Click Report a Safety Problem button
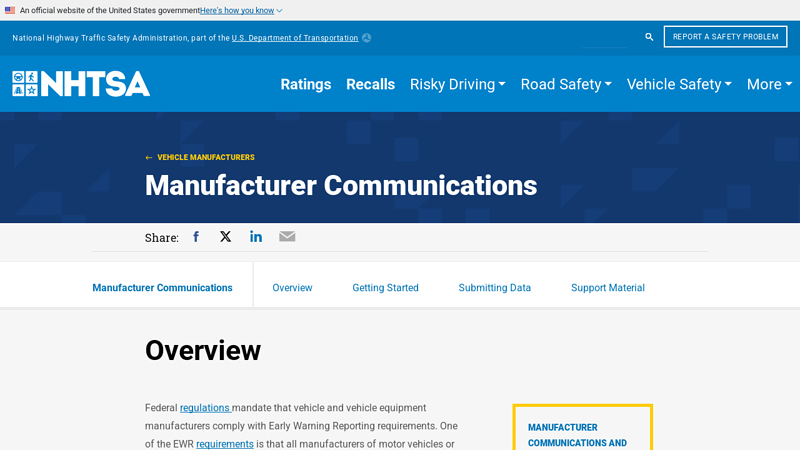Viewport: 800px width, 450px height. click(x=725, y=37)
